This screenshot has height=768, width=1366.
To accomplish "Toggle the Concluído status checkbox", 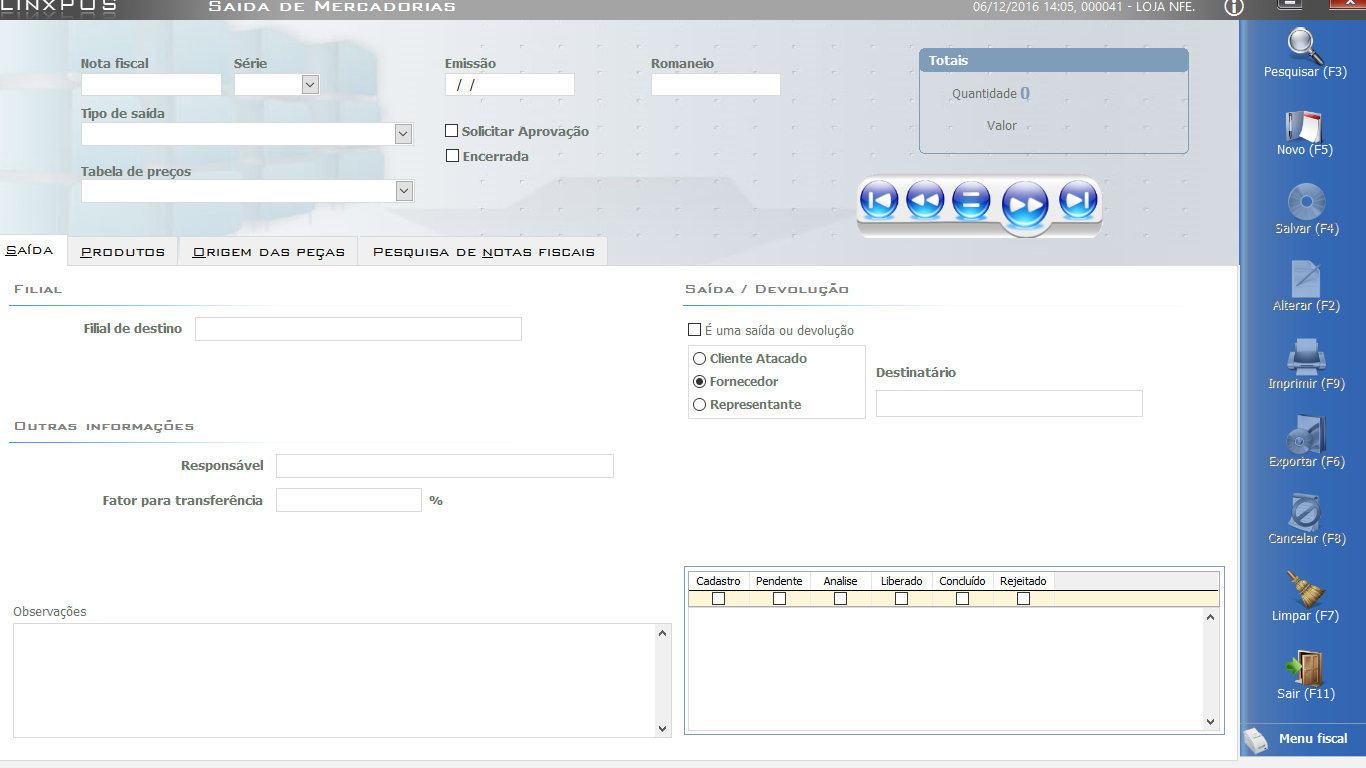I will coord(962,599).
